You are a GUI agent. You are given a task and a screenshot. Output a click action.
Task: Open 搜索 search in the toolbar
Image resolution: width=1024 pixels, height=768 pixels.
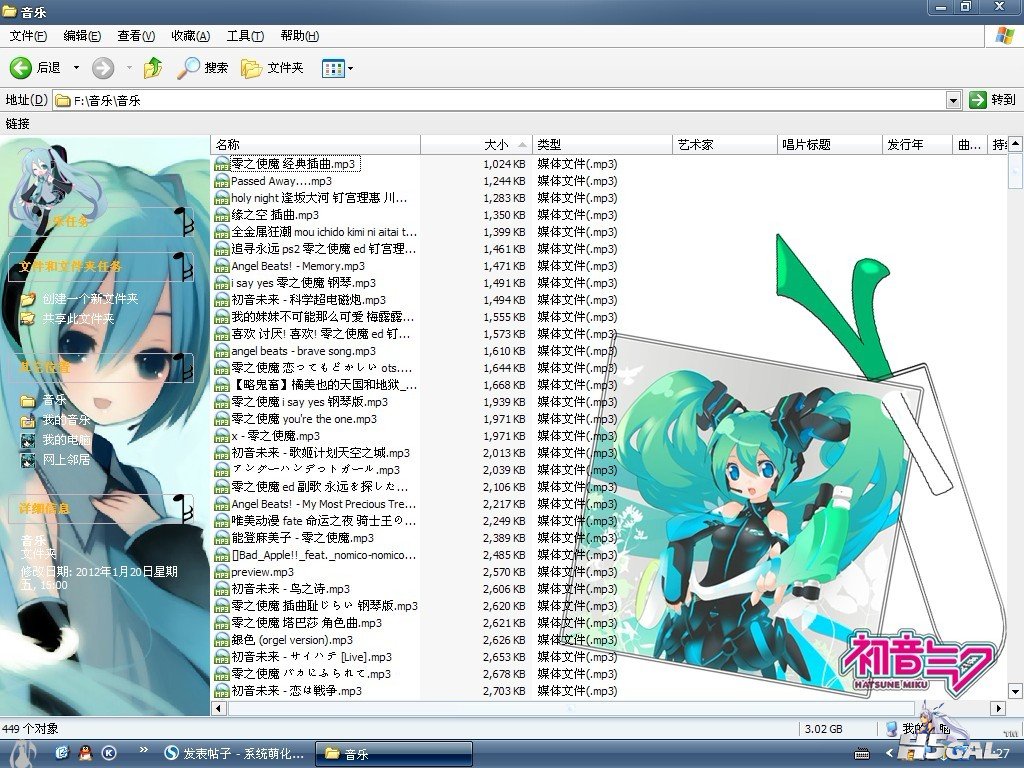tap(203, 67)
